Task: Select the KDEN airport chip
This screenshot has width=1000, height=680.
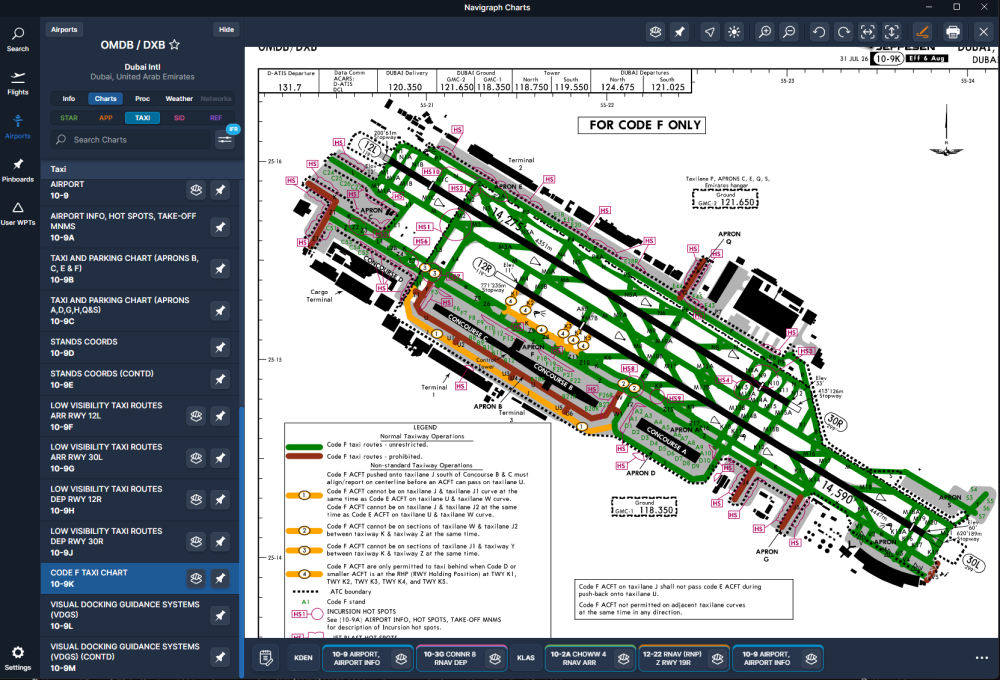Action: 303,658
